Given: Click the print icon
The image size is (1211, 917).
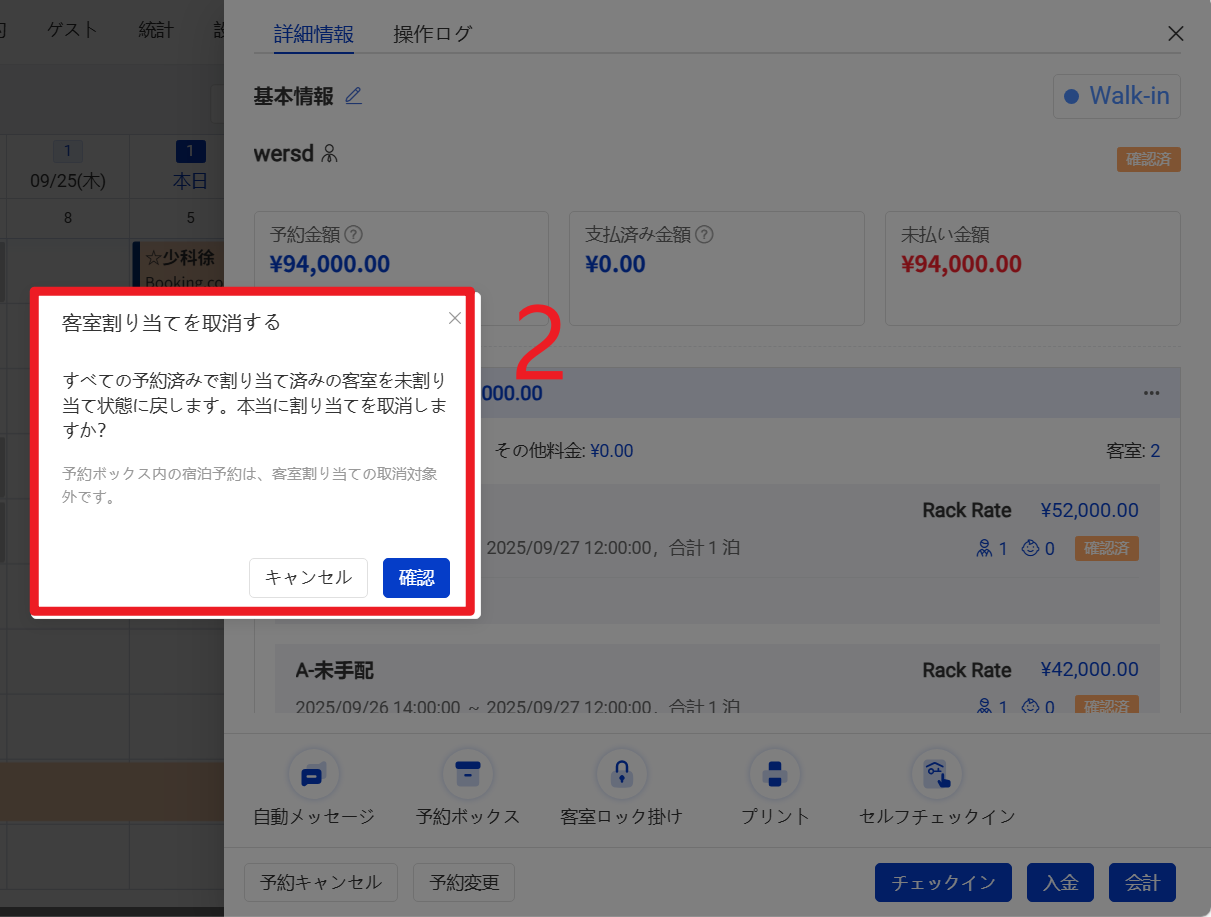Looking at the screenshot, I should 774,775.
